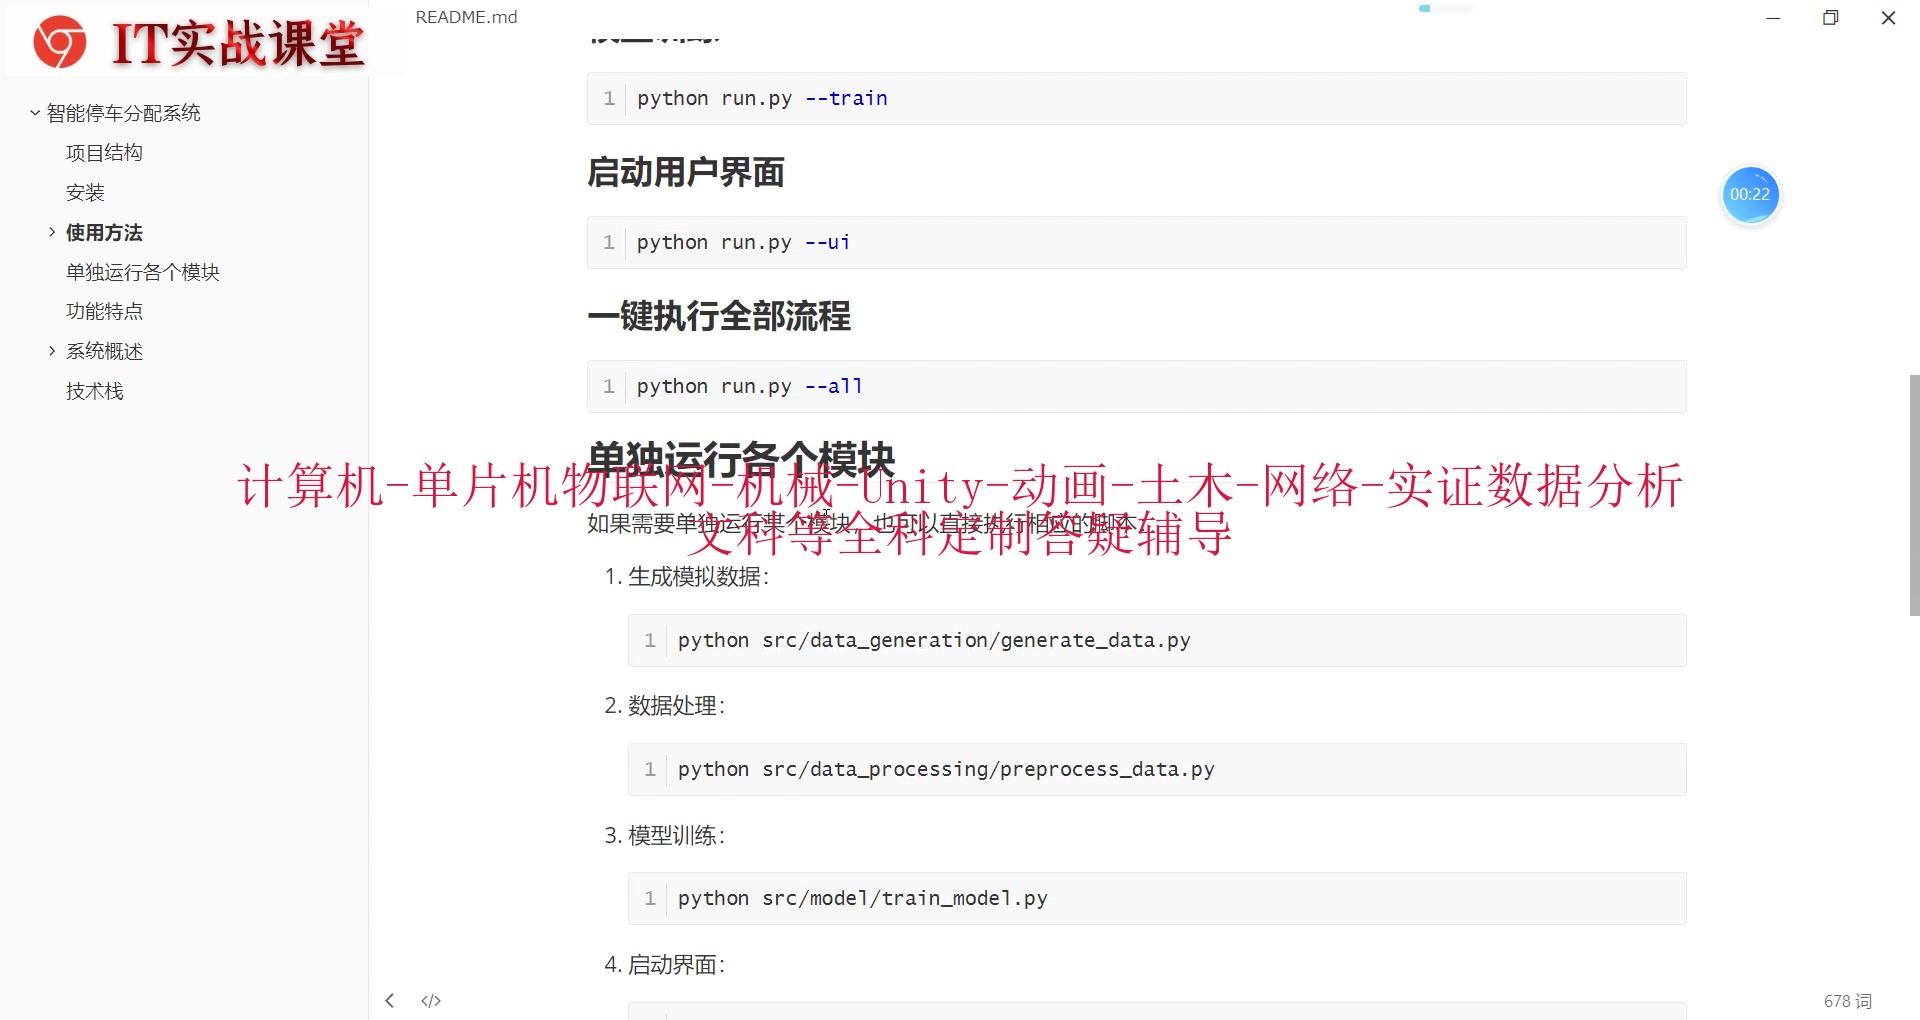Click the vertical scrollbar thumb
This screenshot has width=1920, height=1020.
(1914, 495)
